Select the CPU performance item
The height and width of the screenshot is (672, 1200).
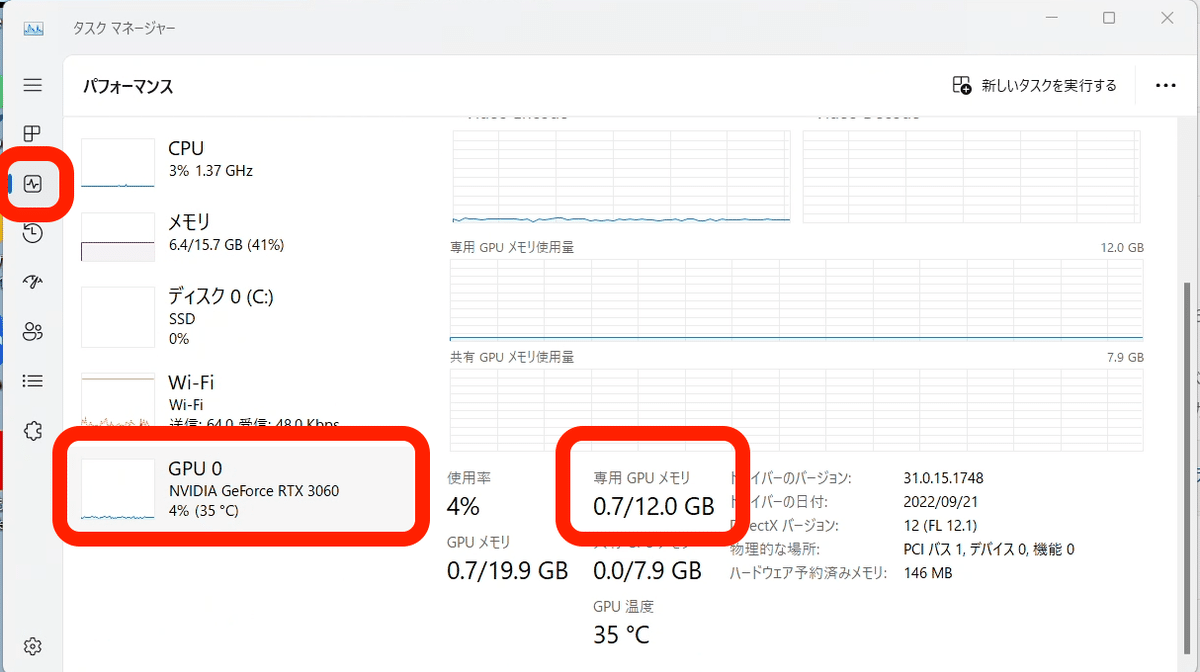(x=240, y=160)
